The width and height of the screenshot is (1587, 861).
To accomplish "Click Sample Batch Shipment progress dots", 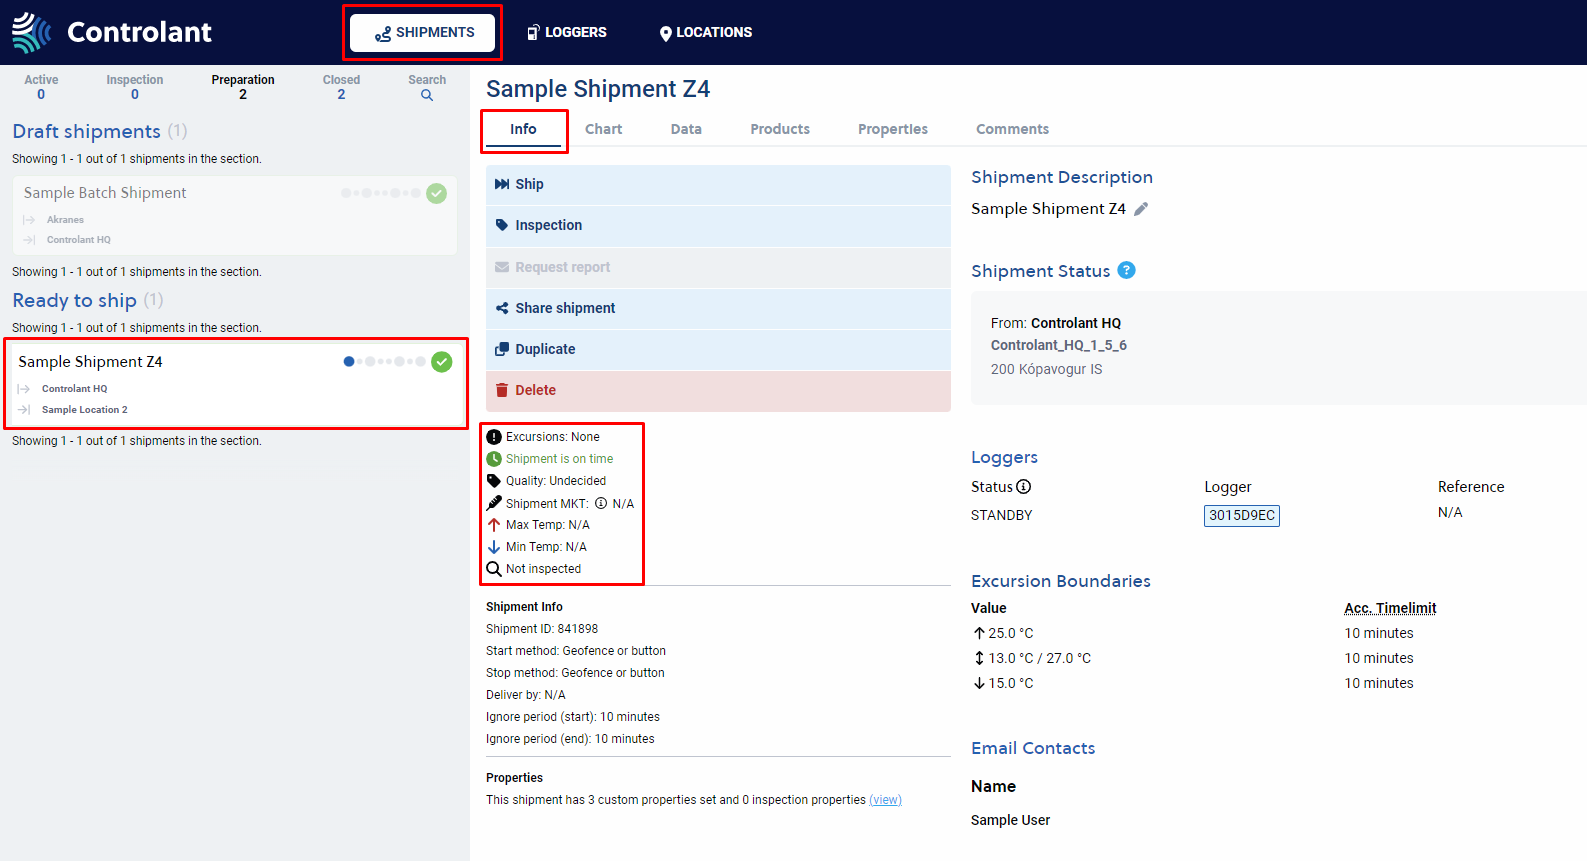I will pyautogui.click(x=381, y=193).
